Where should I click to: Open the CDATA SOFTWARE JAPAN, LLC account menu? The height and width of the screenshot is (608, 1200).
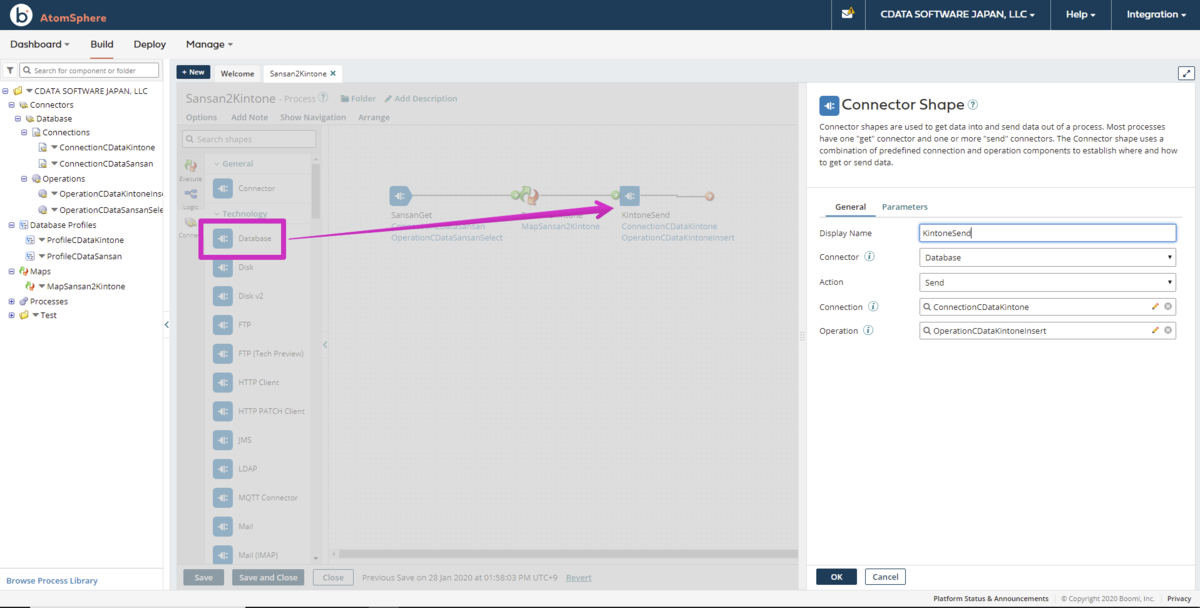[957, 15]
